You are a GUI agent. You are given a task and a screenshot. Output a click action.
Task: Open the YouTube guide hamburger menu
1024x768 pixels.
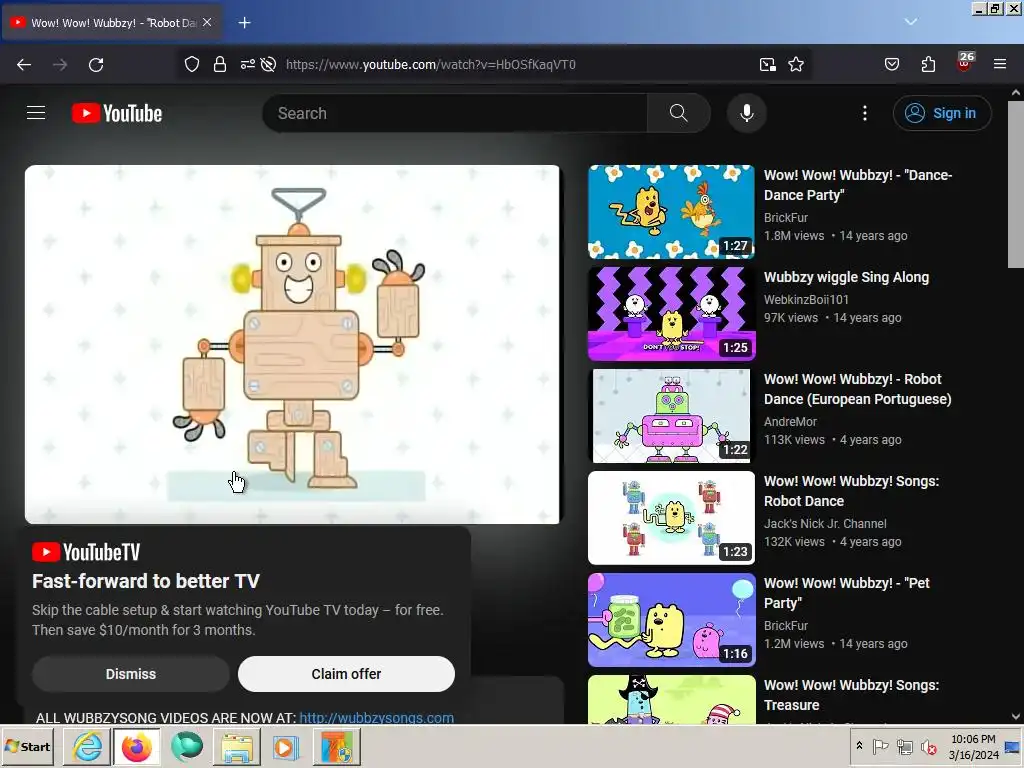(36, 113)
